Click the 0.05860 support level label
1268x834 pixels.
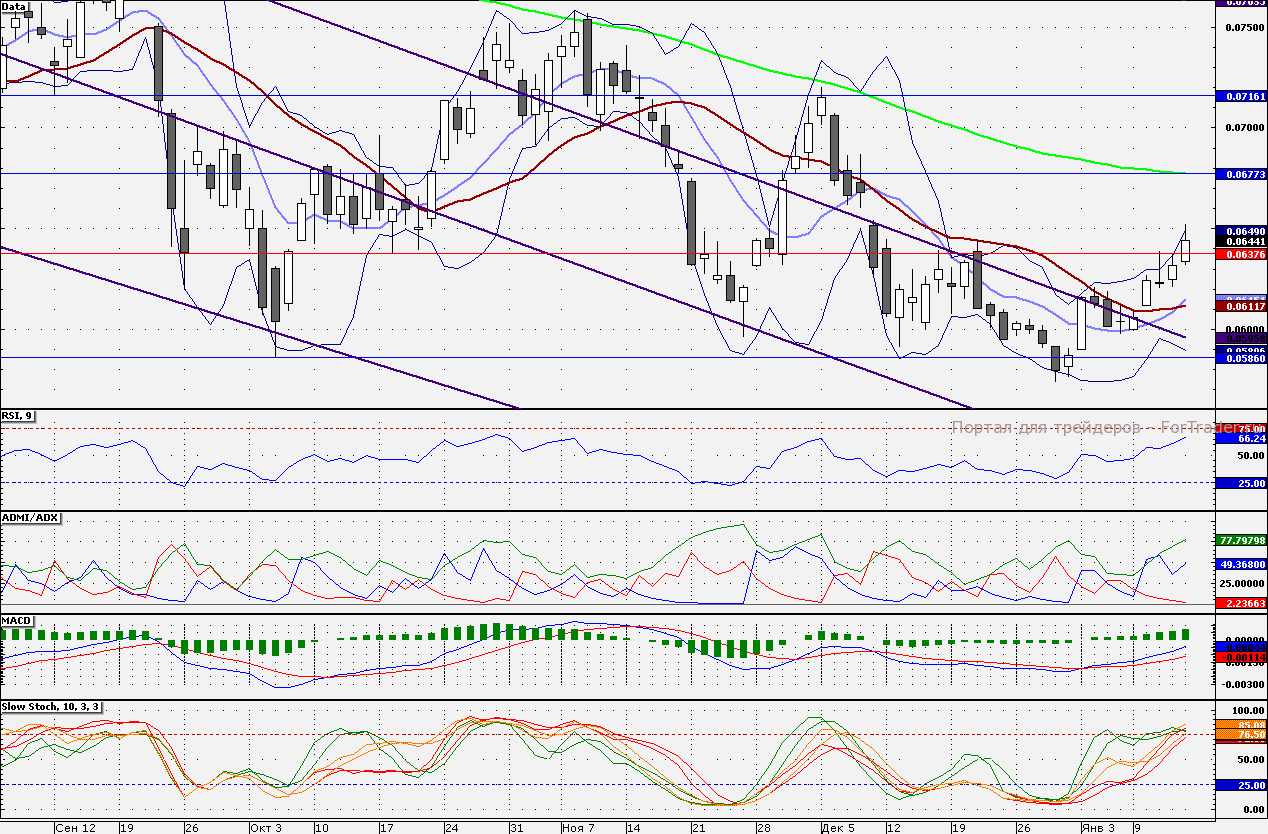click(x=1240, y=358)
